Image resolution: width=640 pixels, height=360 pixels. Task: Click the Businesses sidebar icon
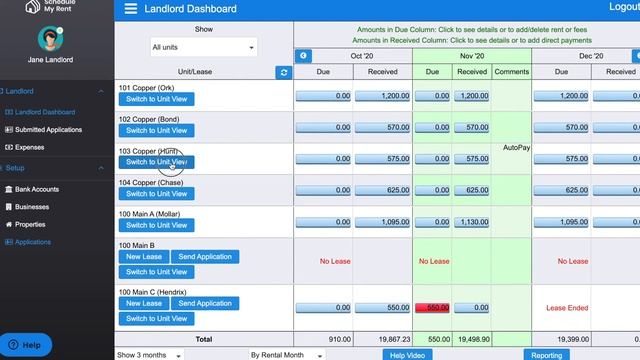click(x=9, y=207)
